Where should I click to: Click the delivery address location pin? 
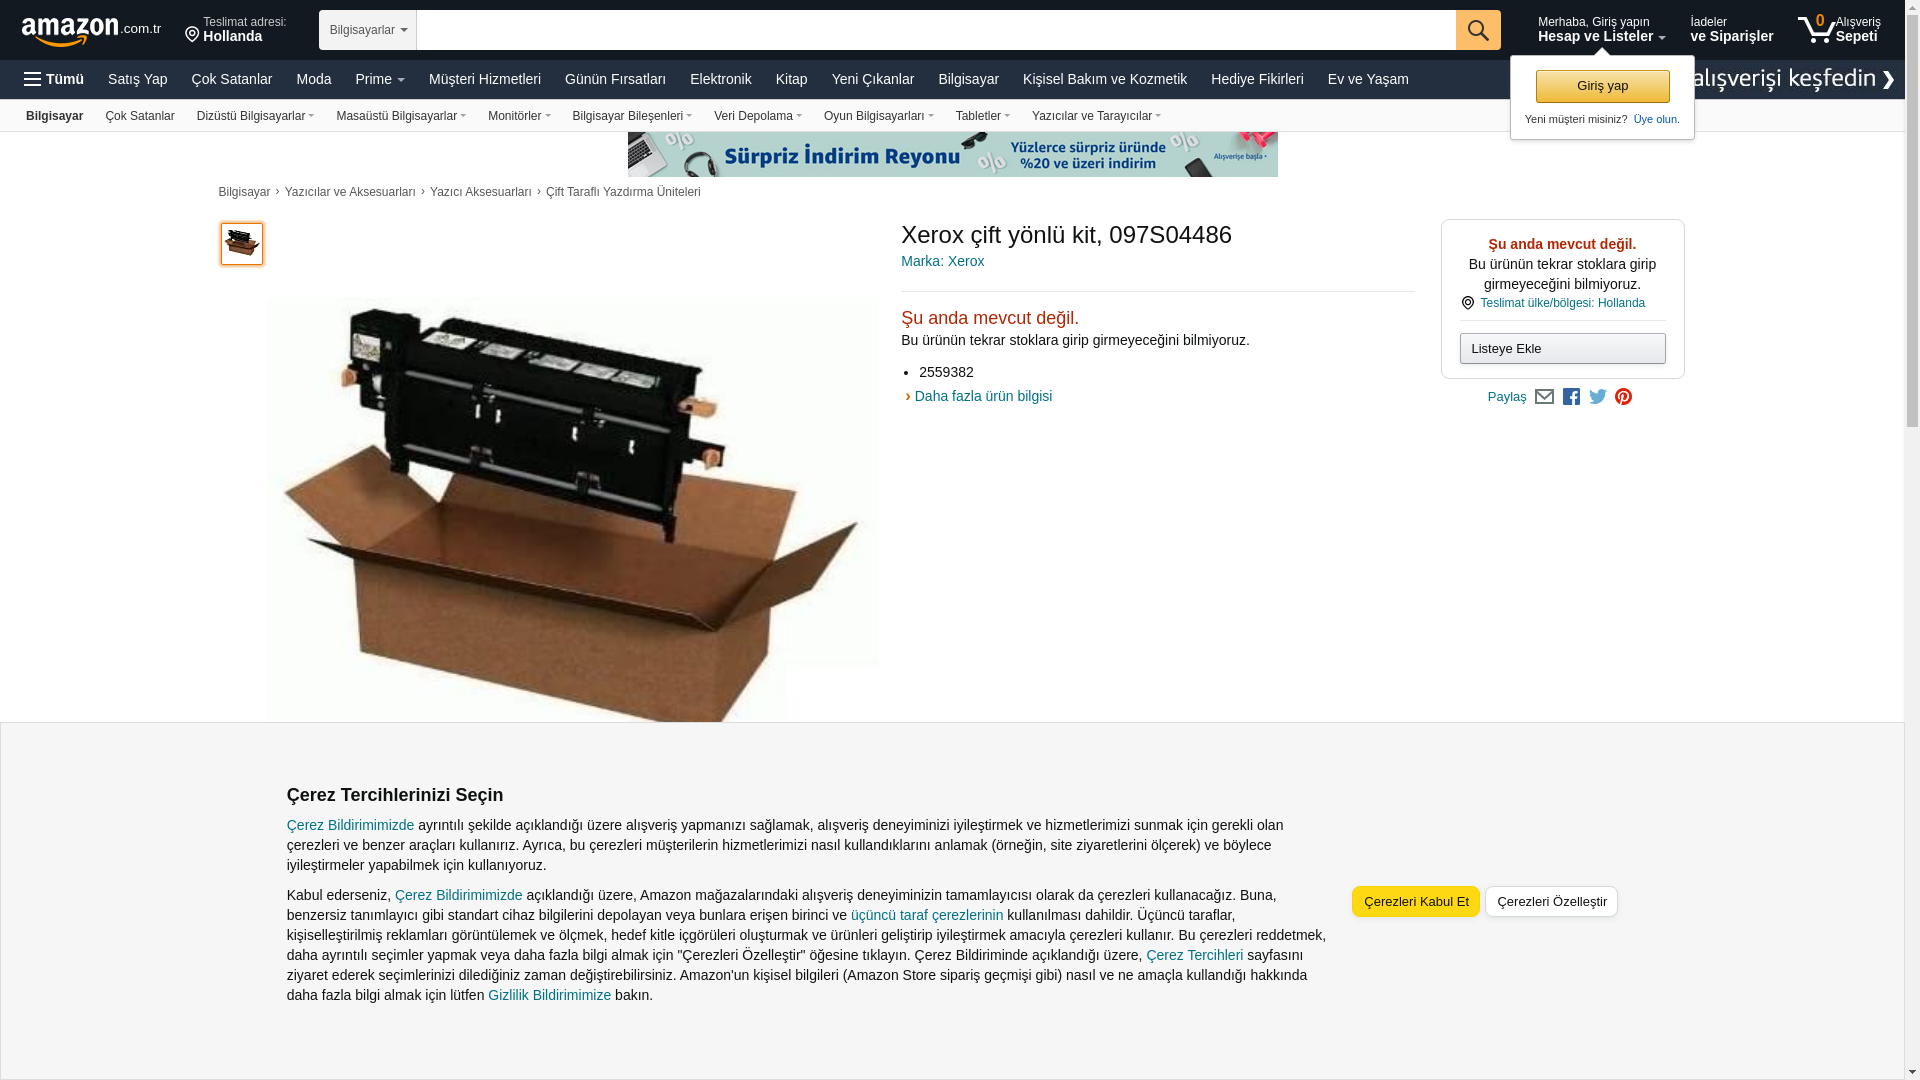point(192,35)
